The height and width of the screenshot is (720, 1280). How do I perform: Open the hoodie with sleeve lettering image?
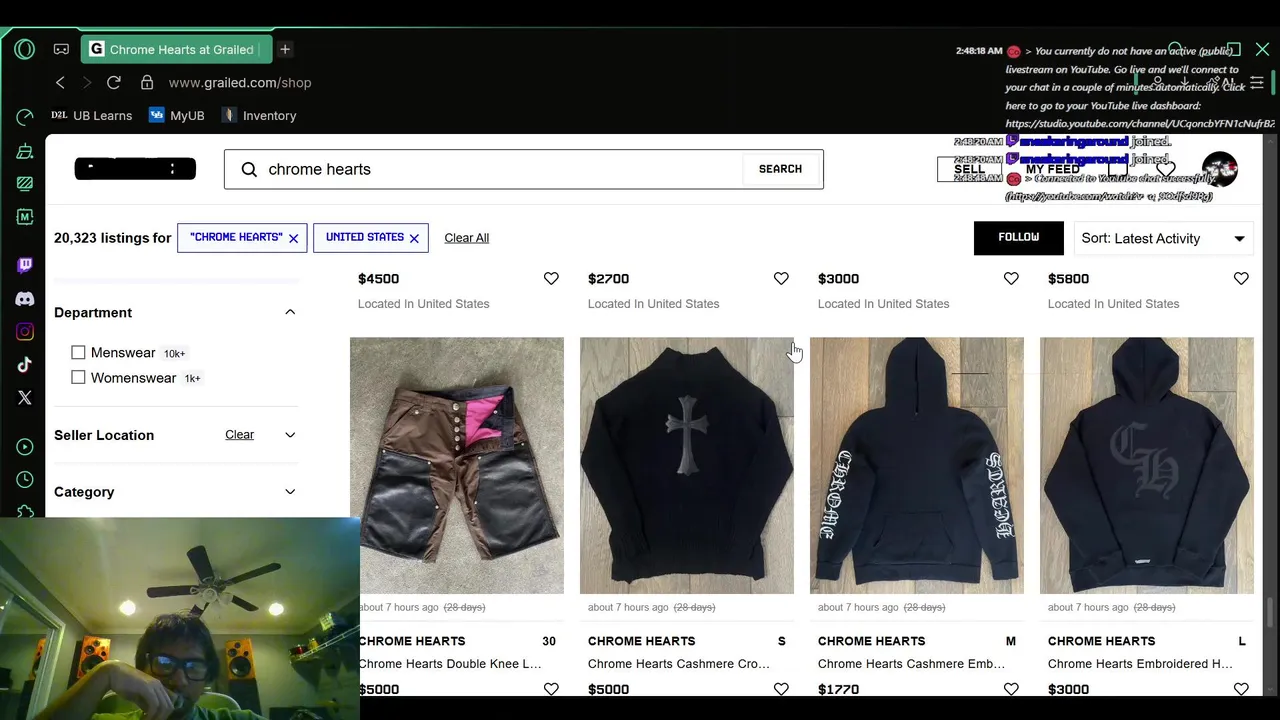[x=917, y=465]
